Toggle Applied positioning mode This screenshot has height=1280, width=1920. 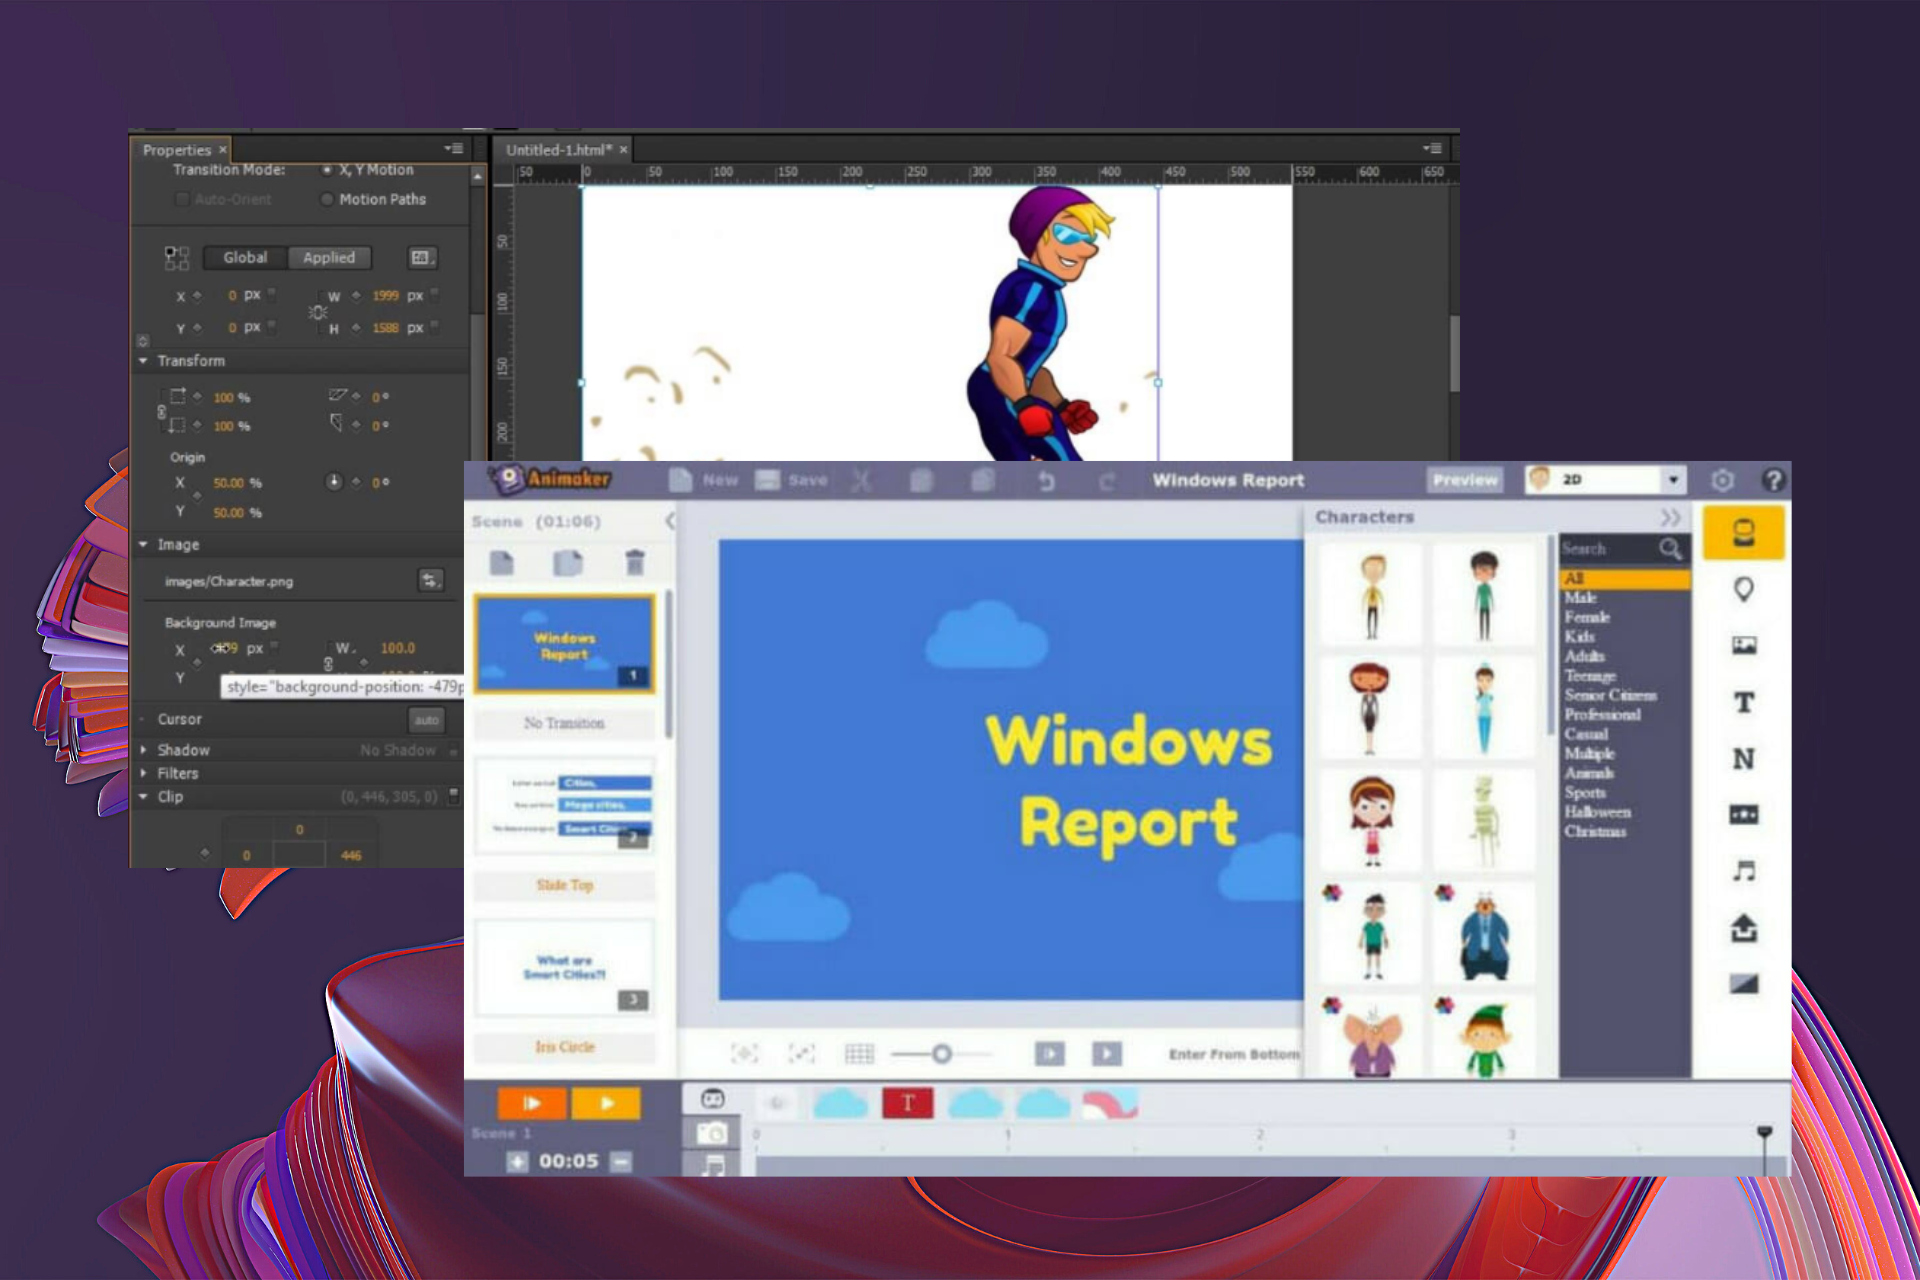pos(329,258)
